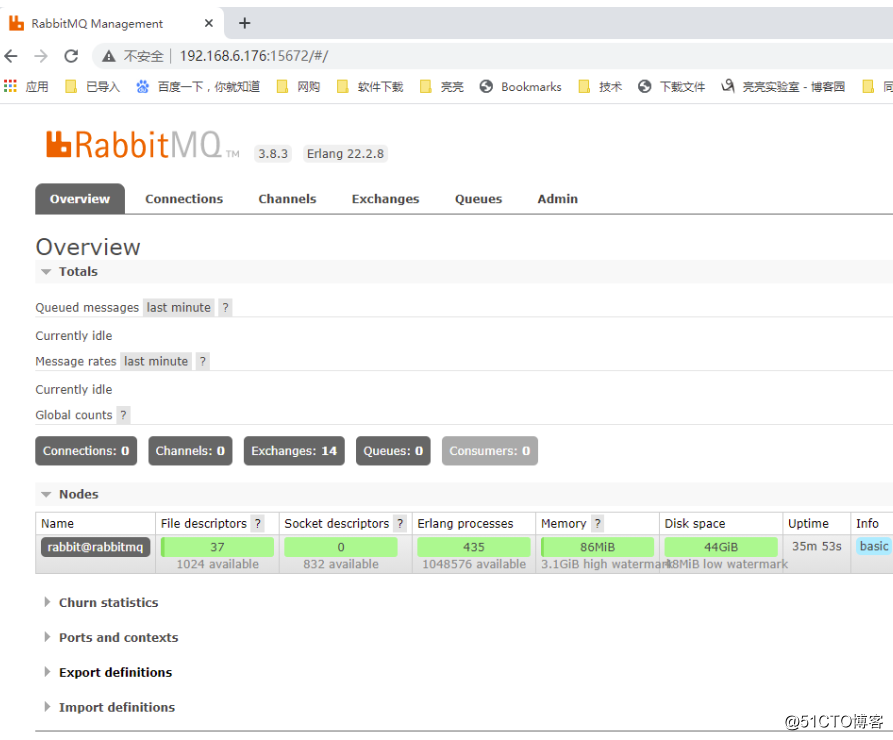Click the 832 available text
The height and width of the screenshot is (740, 893).
(341, 564)
